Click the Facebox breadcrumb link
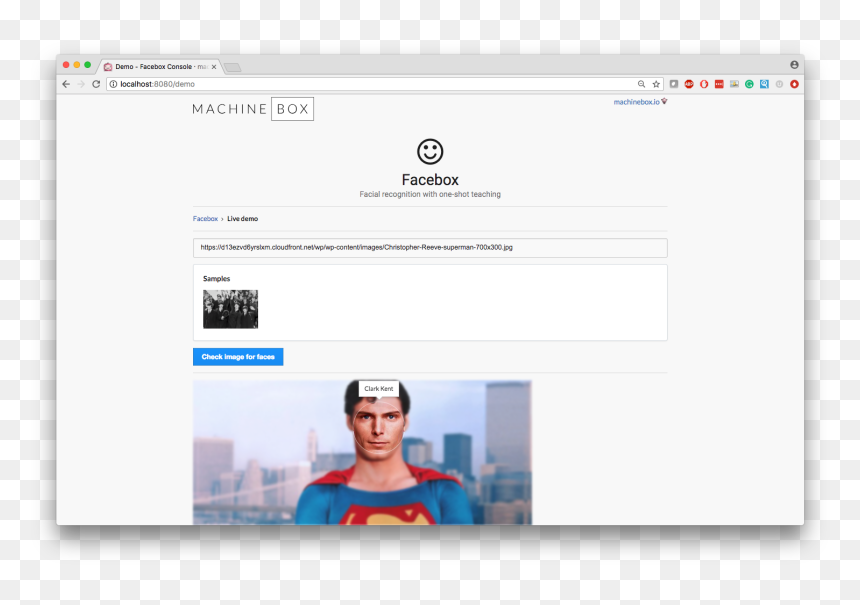The image size is (860, 605). pyautogui.click(x=205, y=219)
